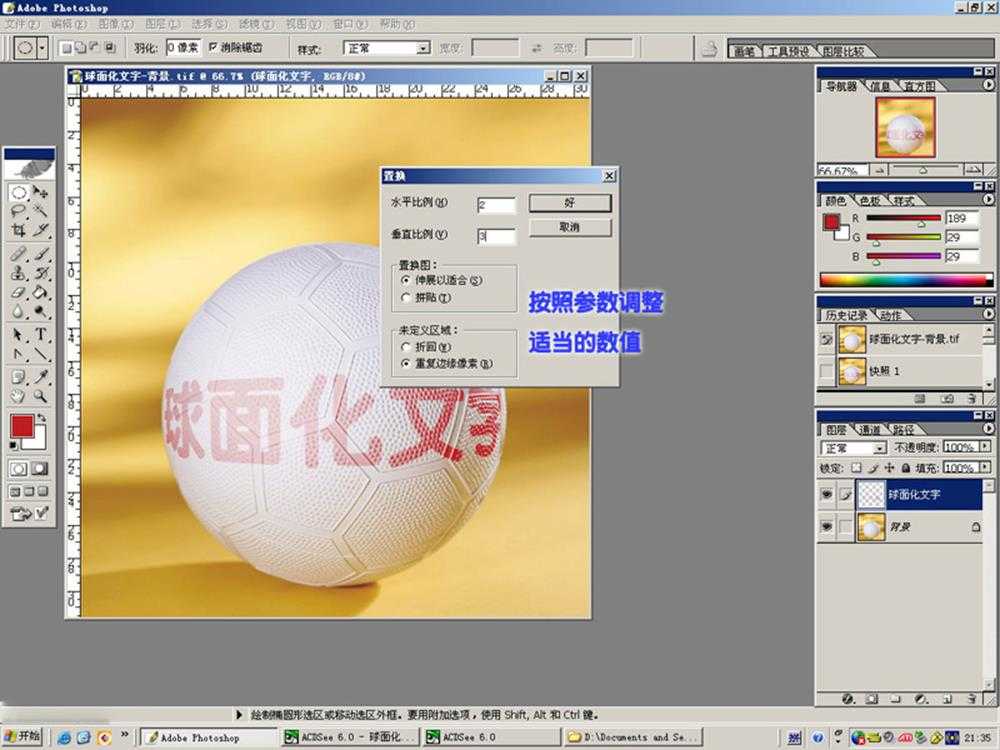Select the Blur tool

click(x=19, y=311)
